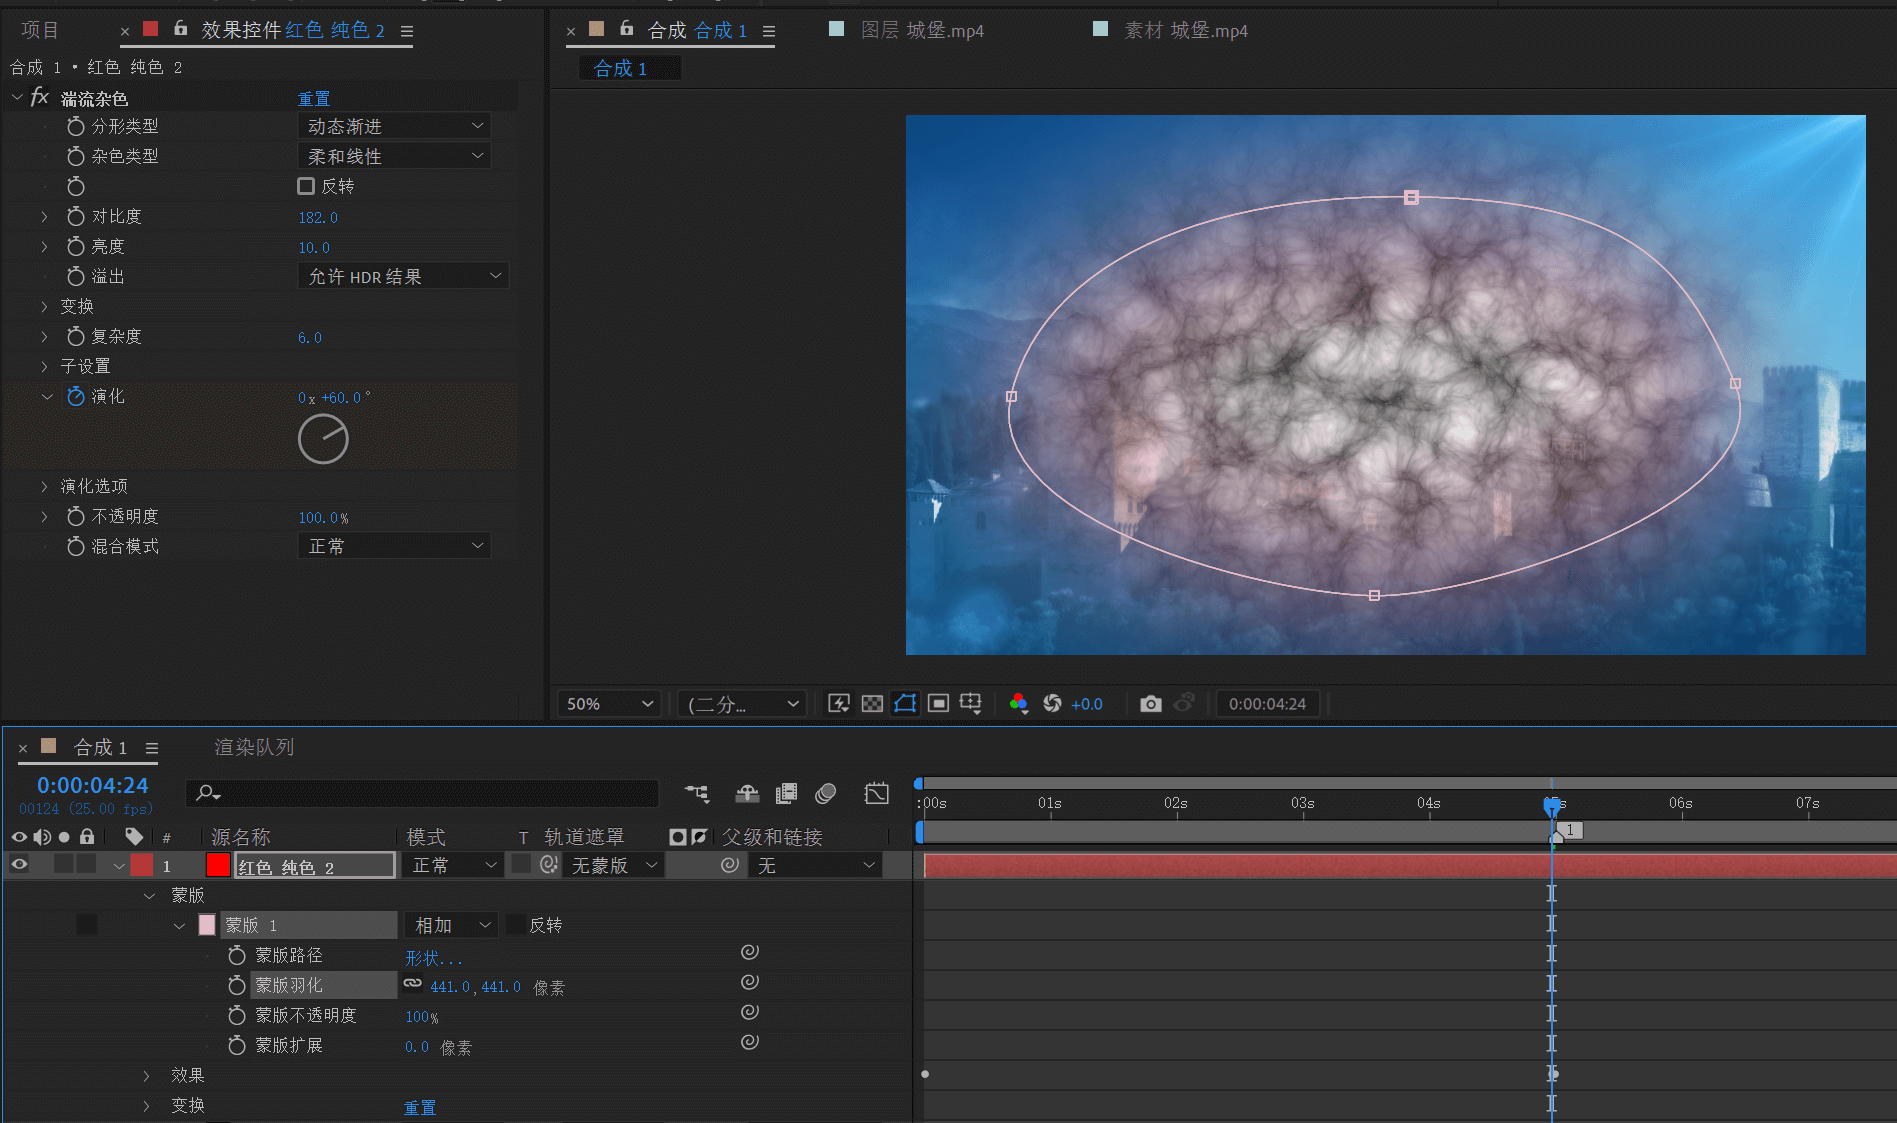The height and width of the screenshot is (1123, 1897).
Task: Click the fast previews icon
Action: [839, 704]
